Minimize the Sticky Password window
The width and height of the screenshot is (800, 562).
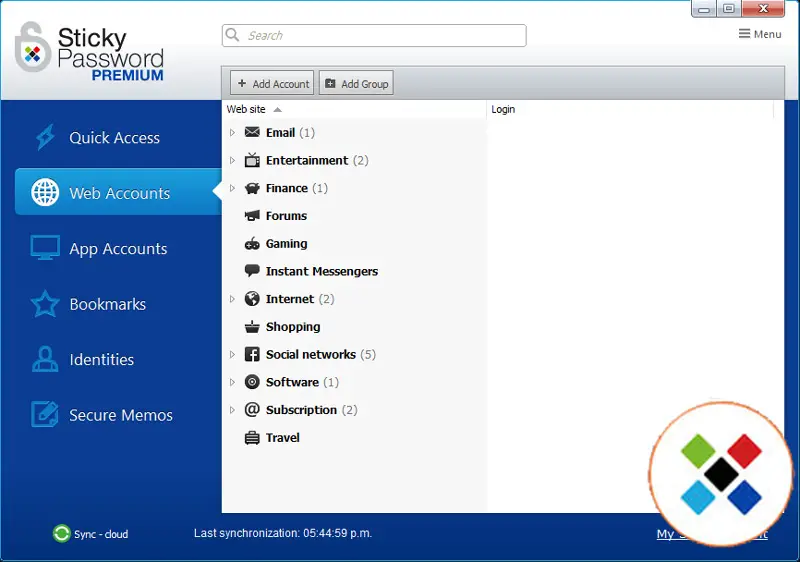pos(704,9)
